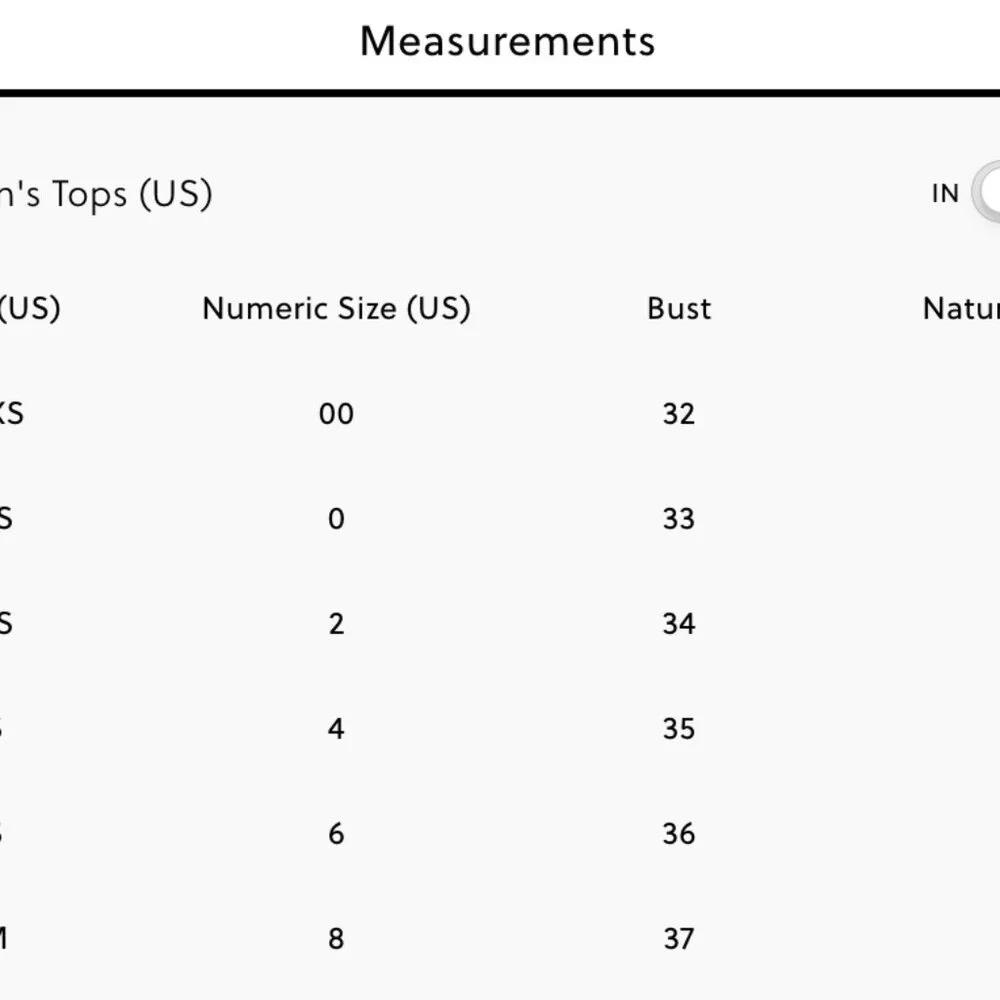
Task: Select the Tops (US) heading
Action: [106, 194]
